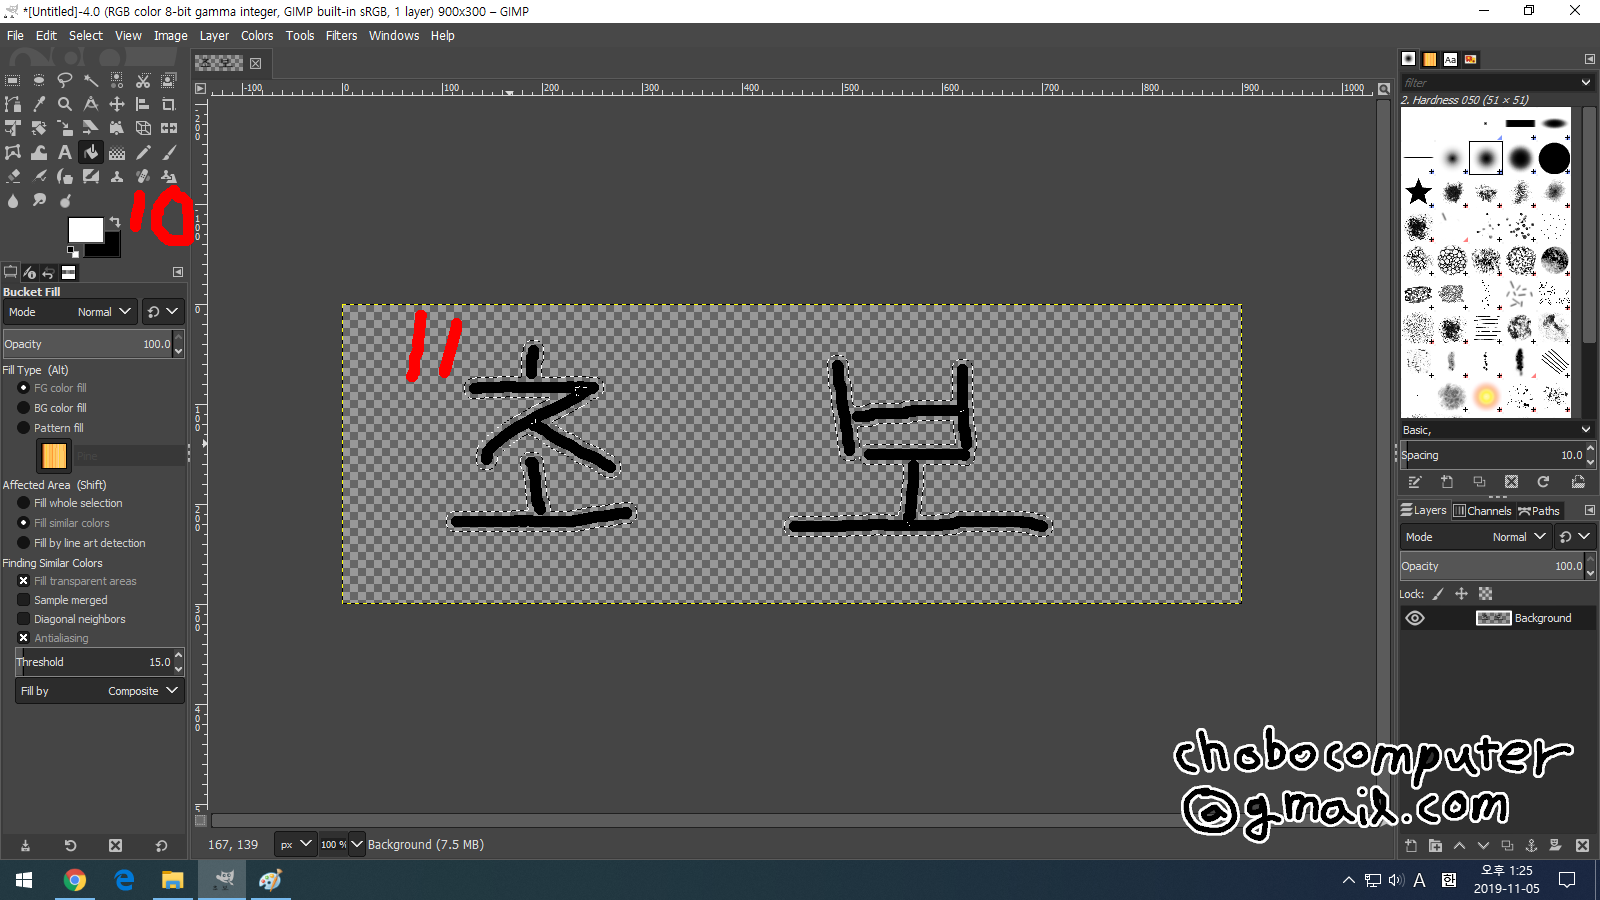Select the Blur/Sharpen droplet tool
Image resolution: width=1600 pixels, height=900 pixels.
[13, 200]
